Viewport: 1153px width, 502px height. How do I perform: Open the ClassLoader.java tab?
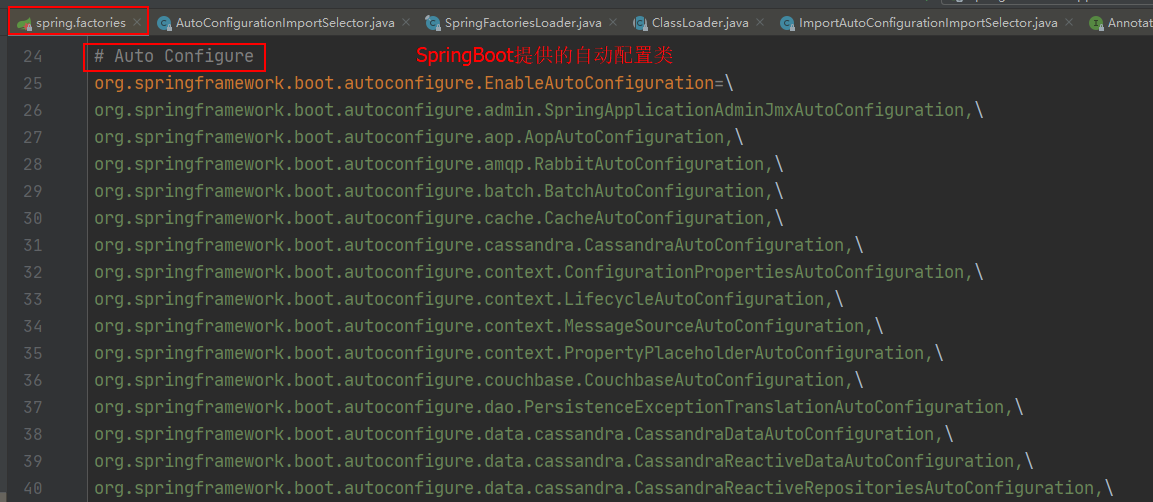point(700,23)
